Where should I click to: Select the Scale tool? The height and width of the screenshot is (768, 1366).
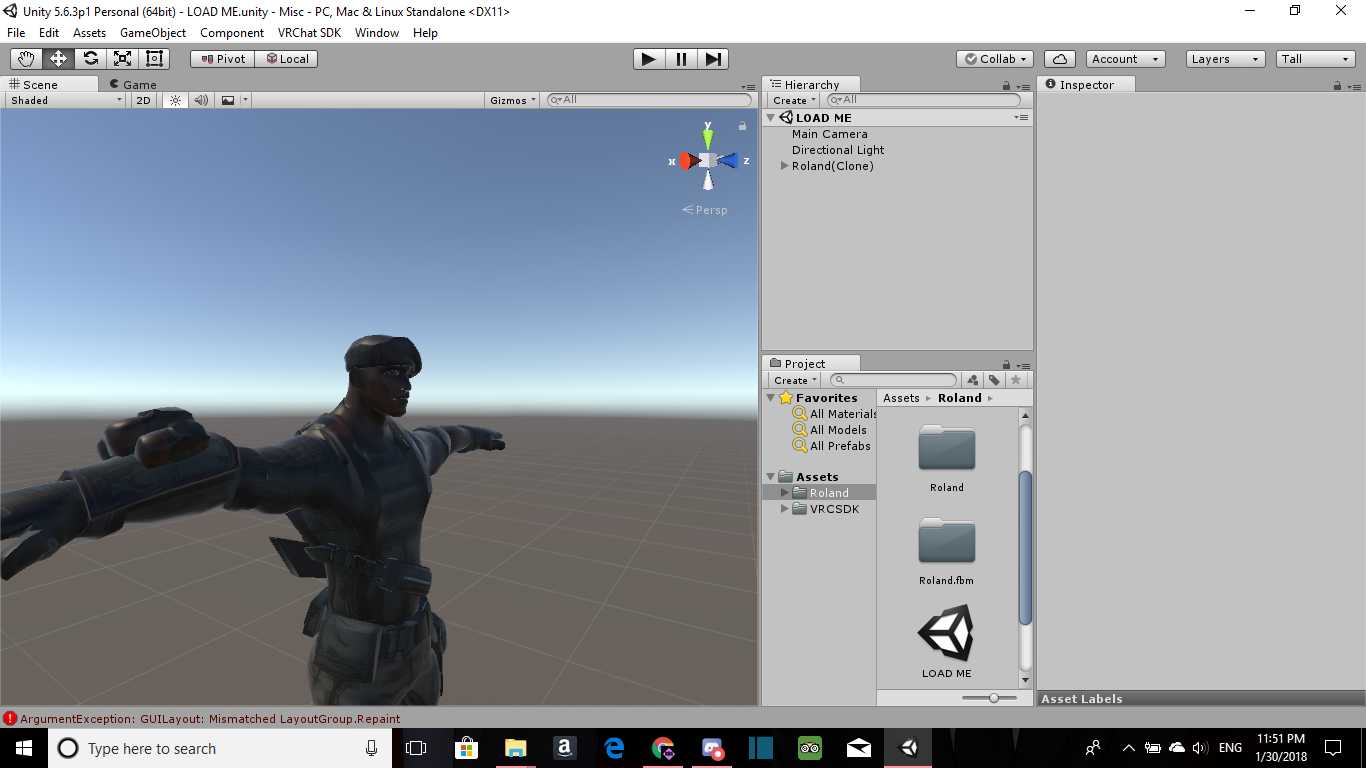pyautogui.click(x=122, y=59)
